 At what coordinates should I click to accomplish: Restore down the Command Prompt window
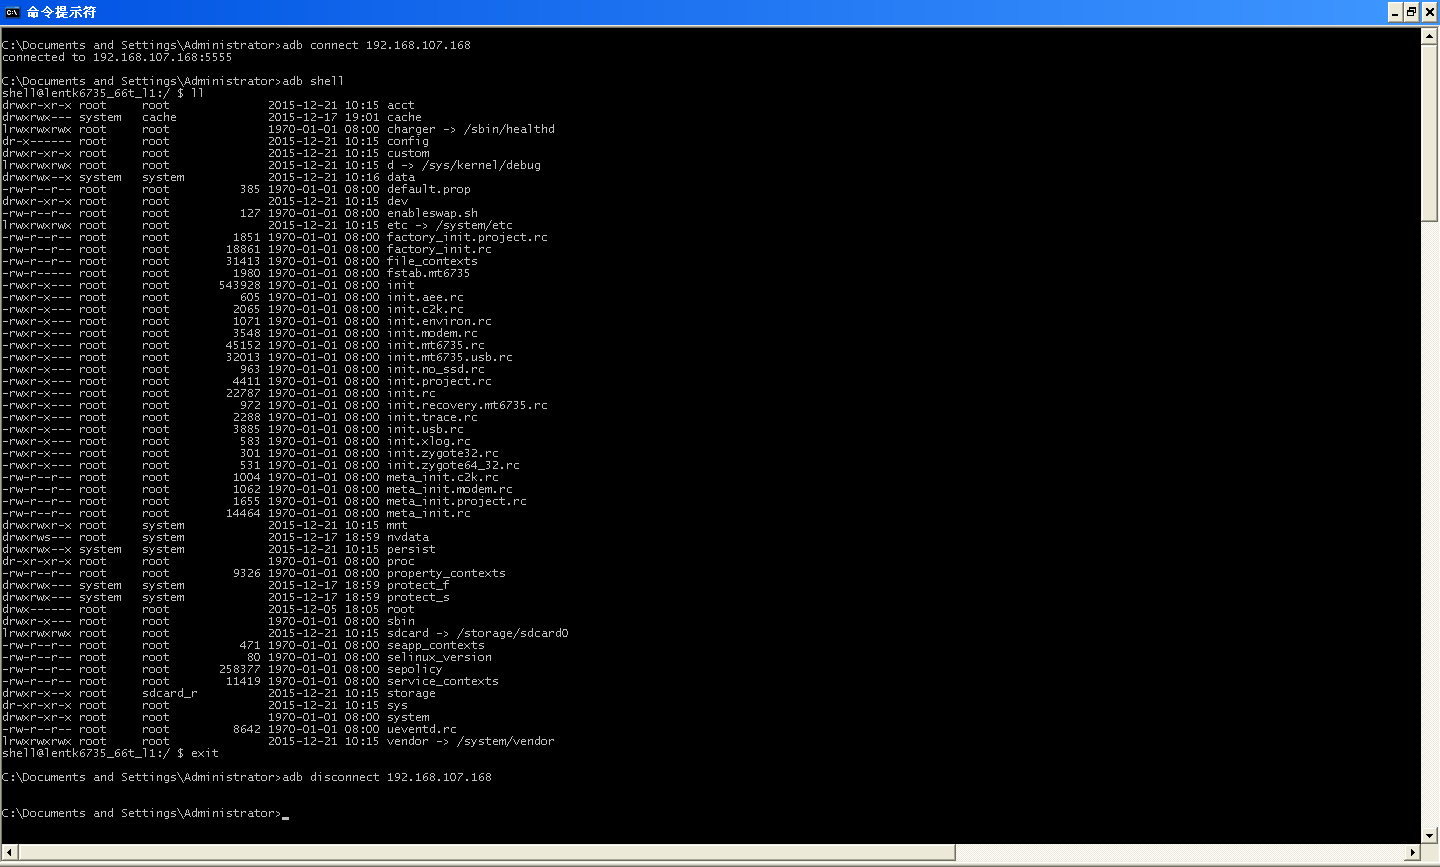tap(1411, 12)
